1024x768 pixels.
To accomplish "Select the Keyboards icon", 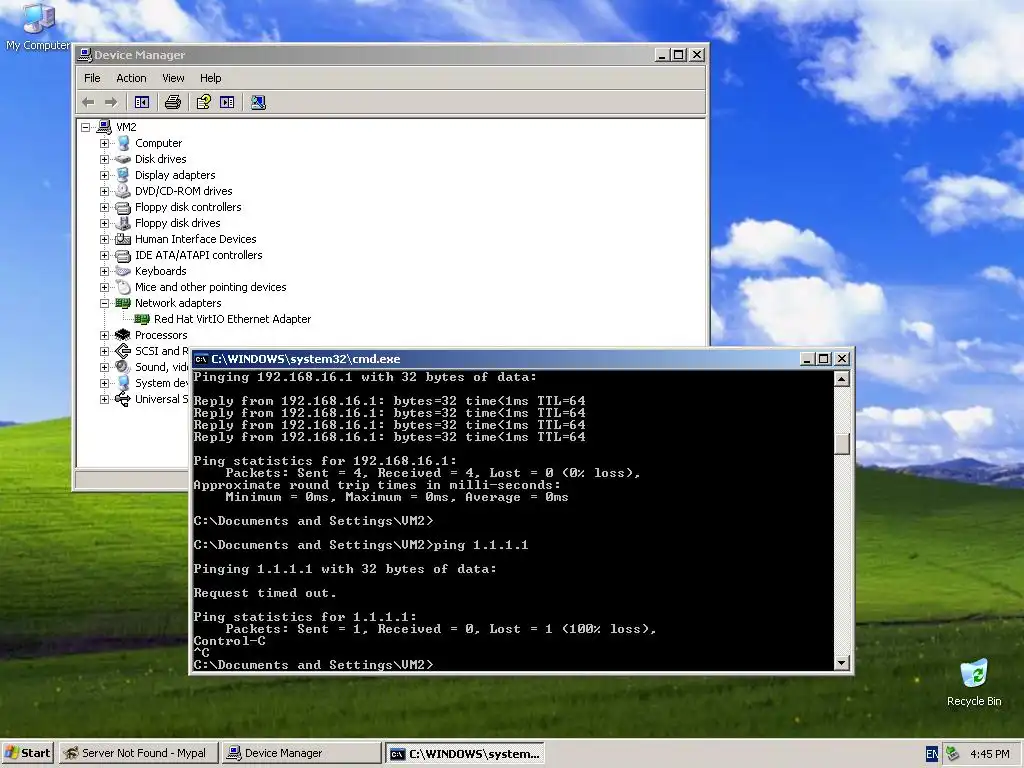I will [x=123, y=271].
